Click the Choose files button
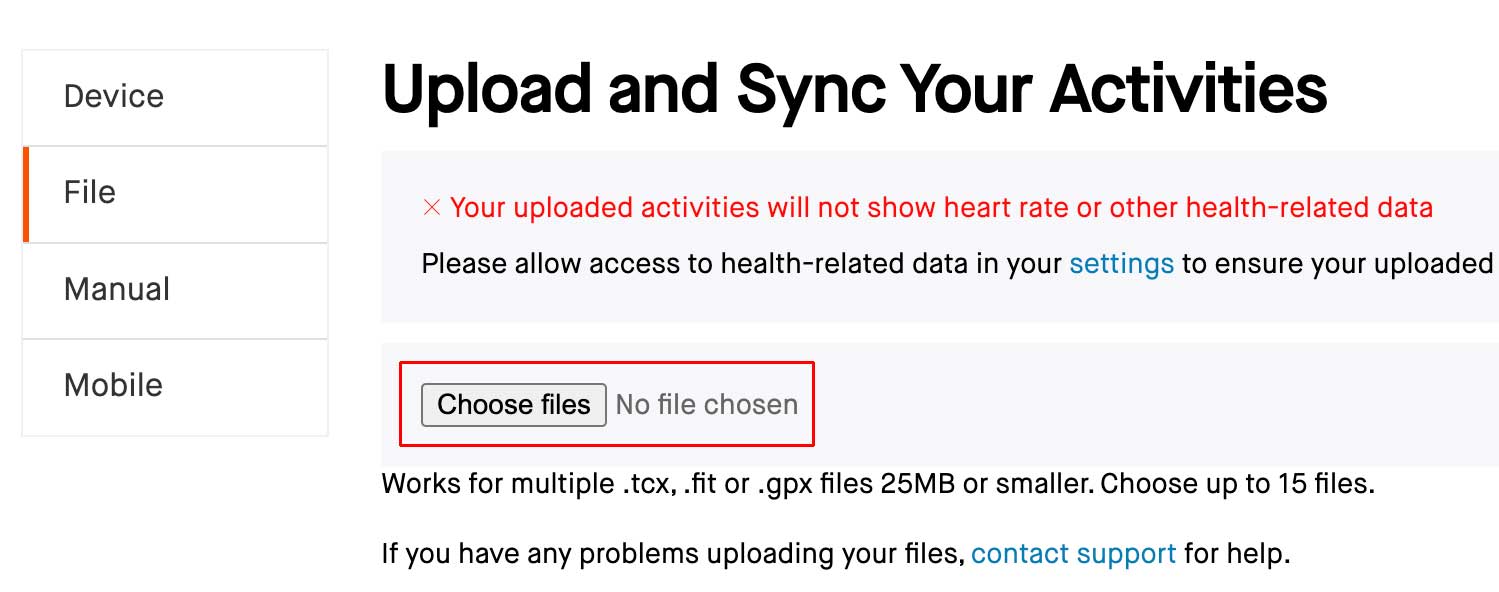 click(514, 405)
